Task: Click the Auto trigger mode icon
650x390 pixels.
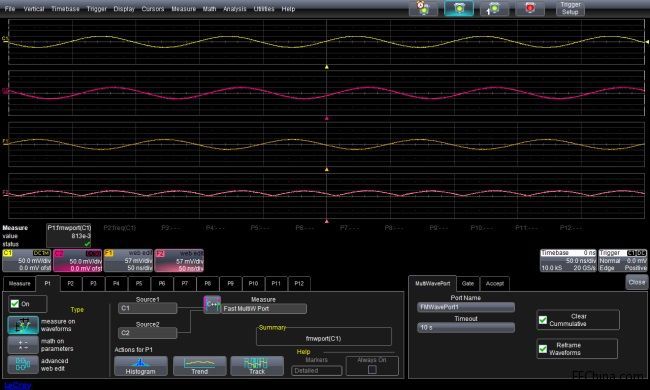Action: [423, 8]
